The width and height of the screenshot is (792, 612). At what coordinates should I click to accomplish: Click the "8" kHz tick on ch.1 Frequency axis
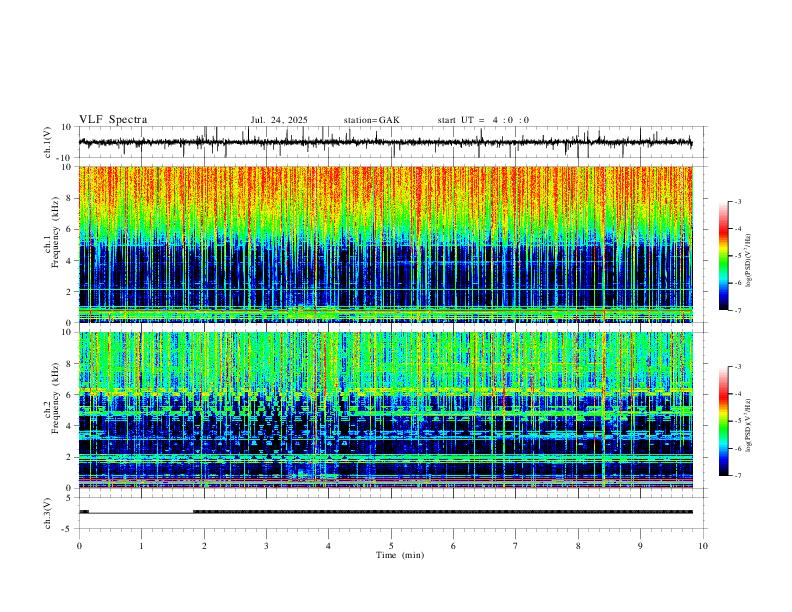click(x=71, y=198)
